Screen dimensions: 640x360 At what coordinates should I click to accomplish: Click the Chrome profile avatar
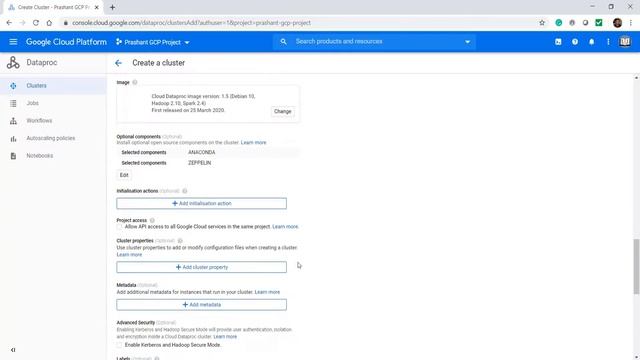pyautogui.click(x=618, y=23)
